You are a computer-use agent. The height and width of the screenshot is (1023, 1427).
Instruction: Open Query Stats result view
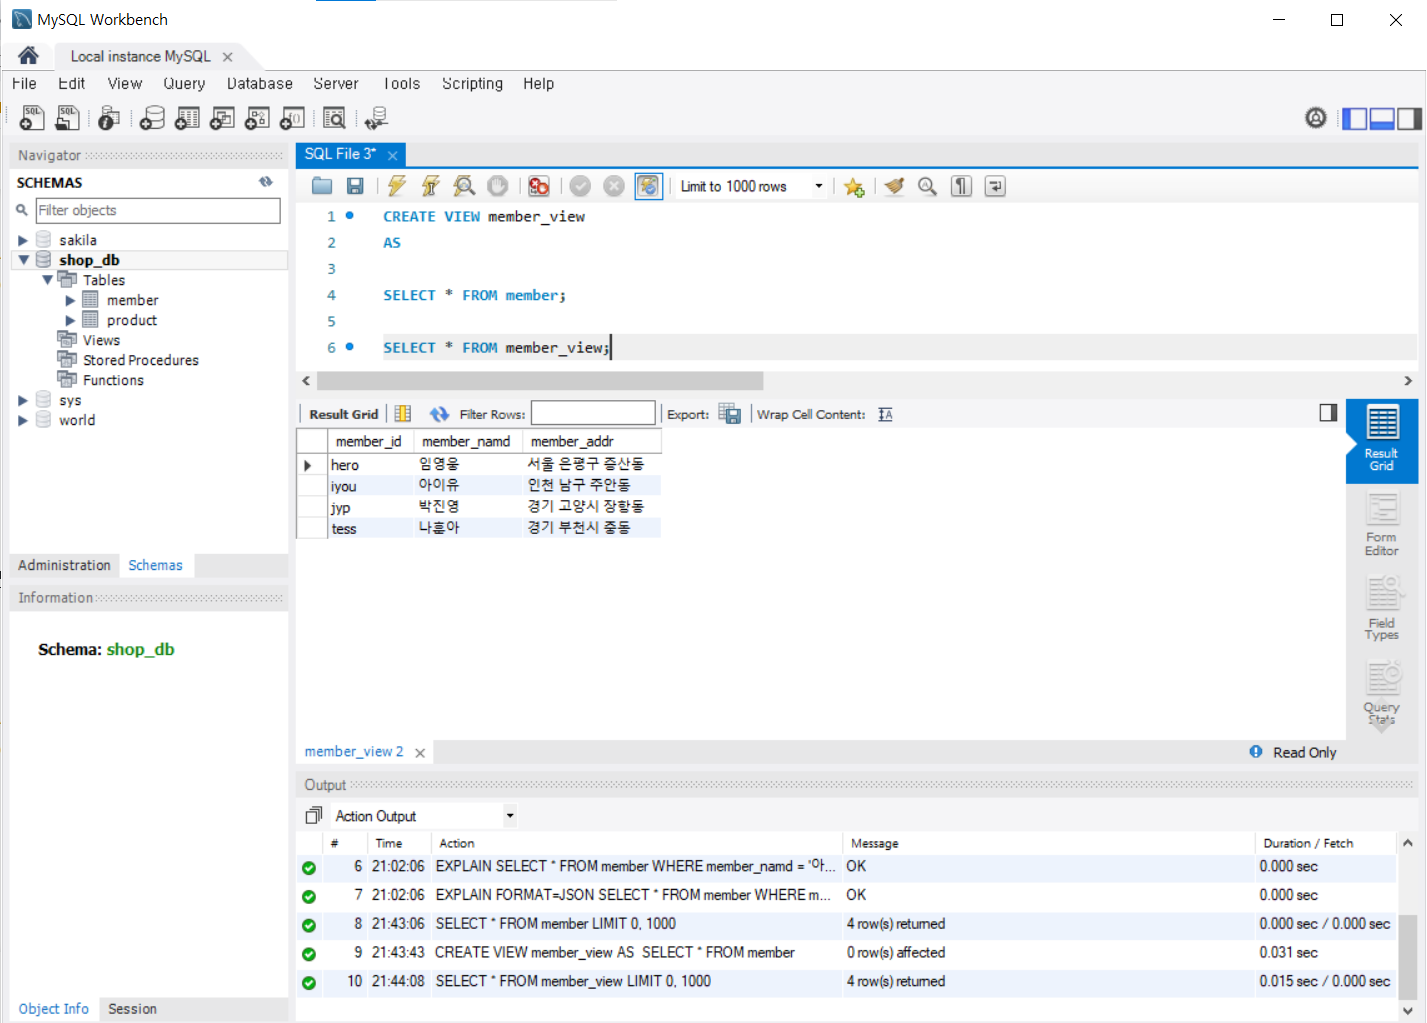click(x=1382, y=693)
